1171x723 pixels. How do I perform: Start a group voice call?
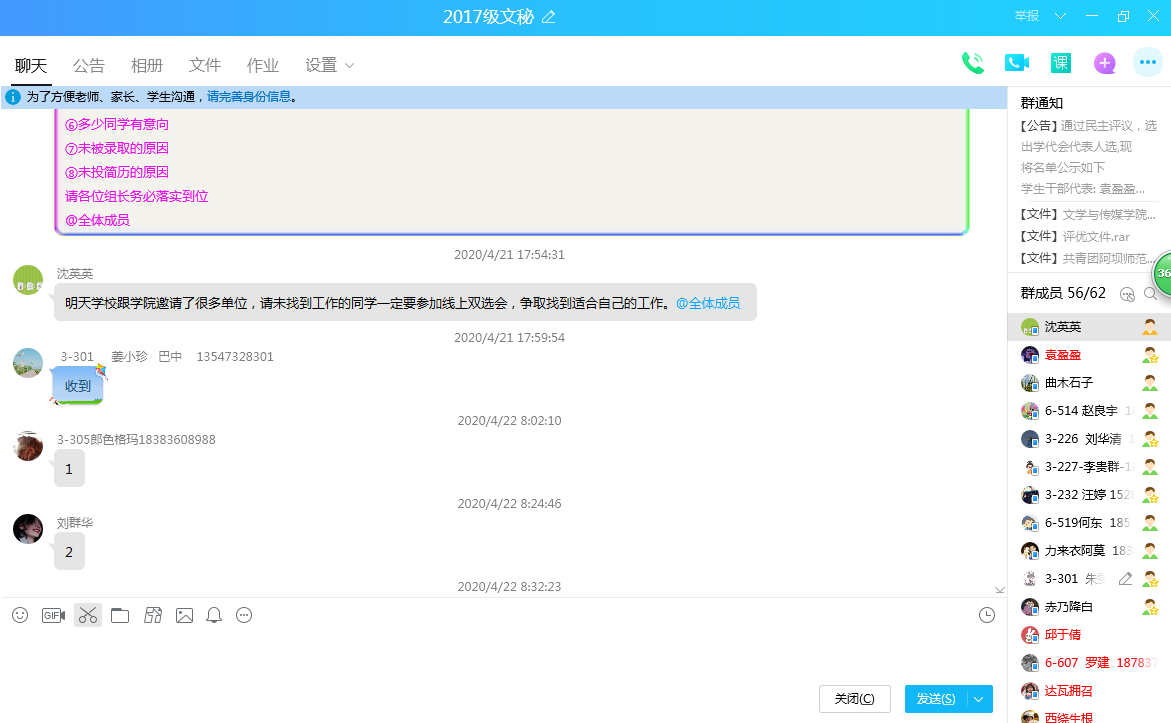pos(972,63)
